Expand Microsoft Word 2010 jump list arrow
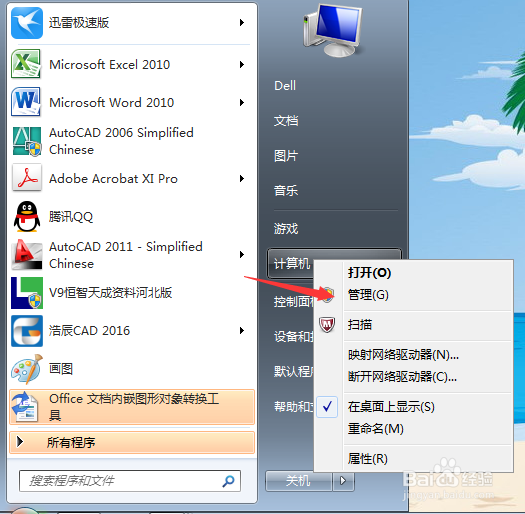 (242, 102)
